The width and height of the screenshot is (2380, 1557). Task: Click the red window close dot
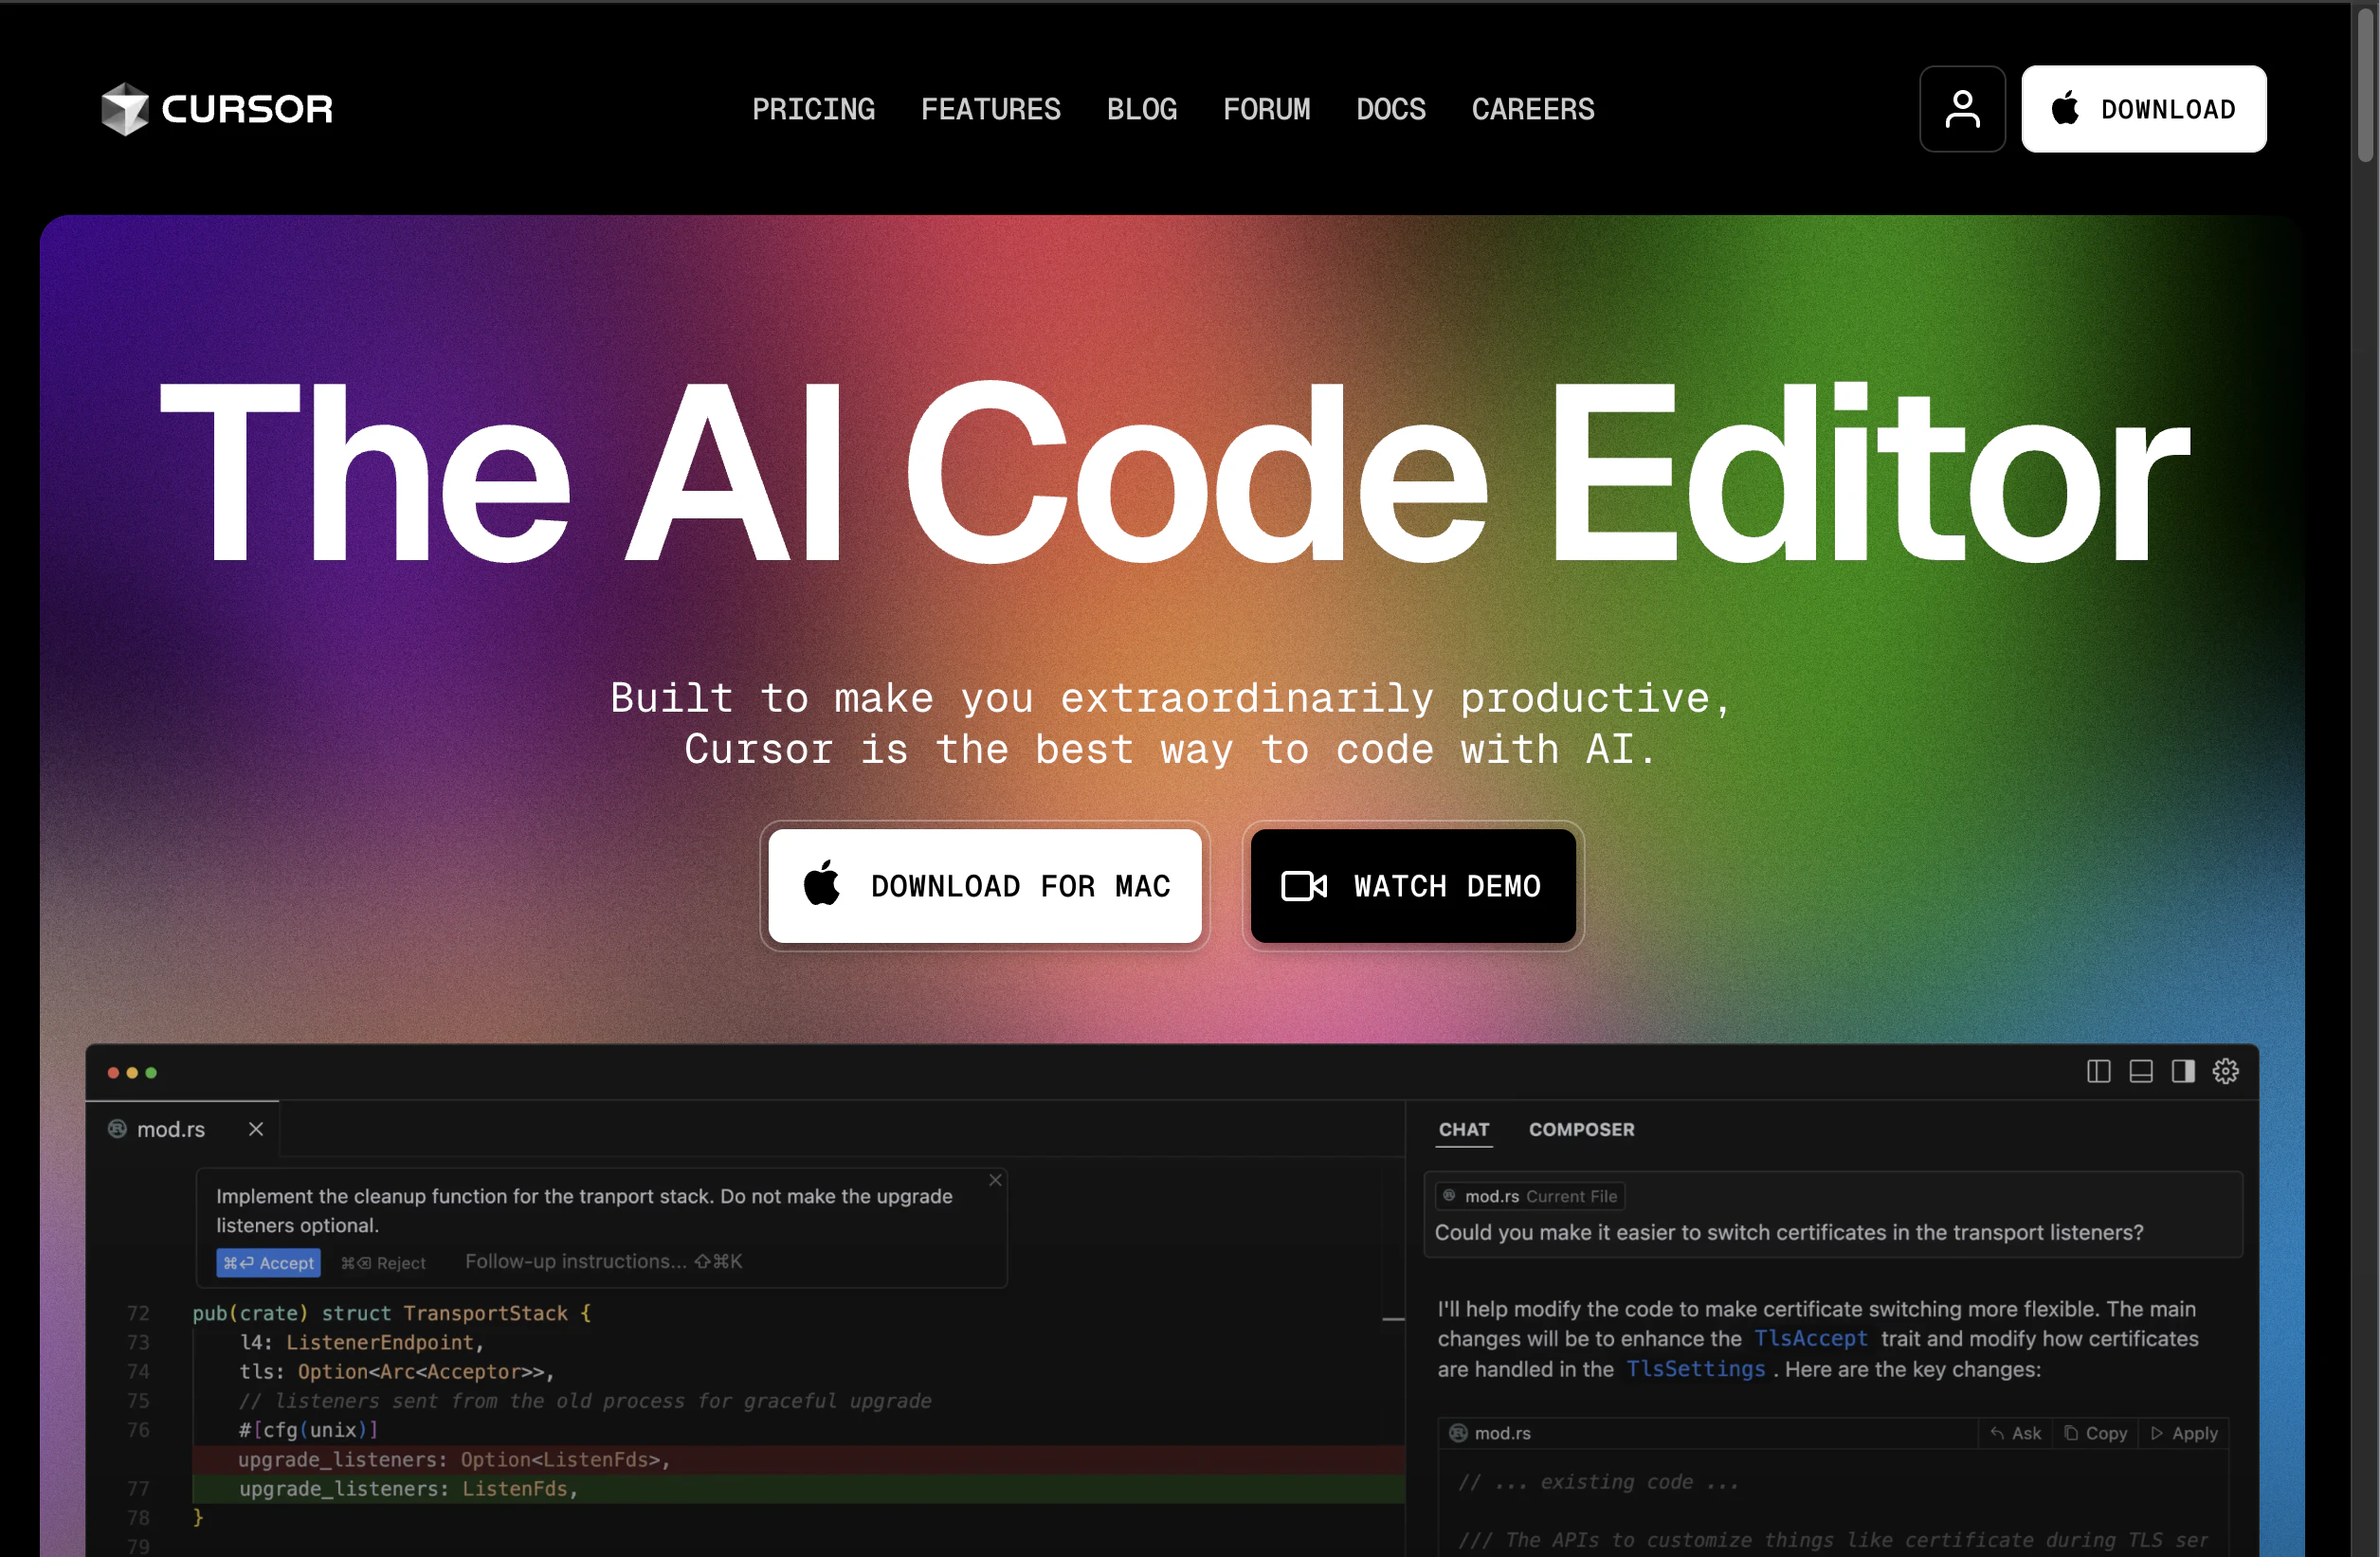[x=113, y=1073]
